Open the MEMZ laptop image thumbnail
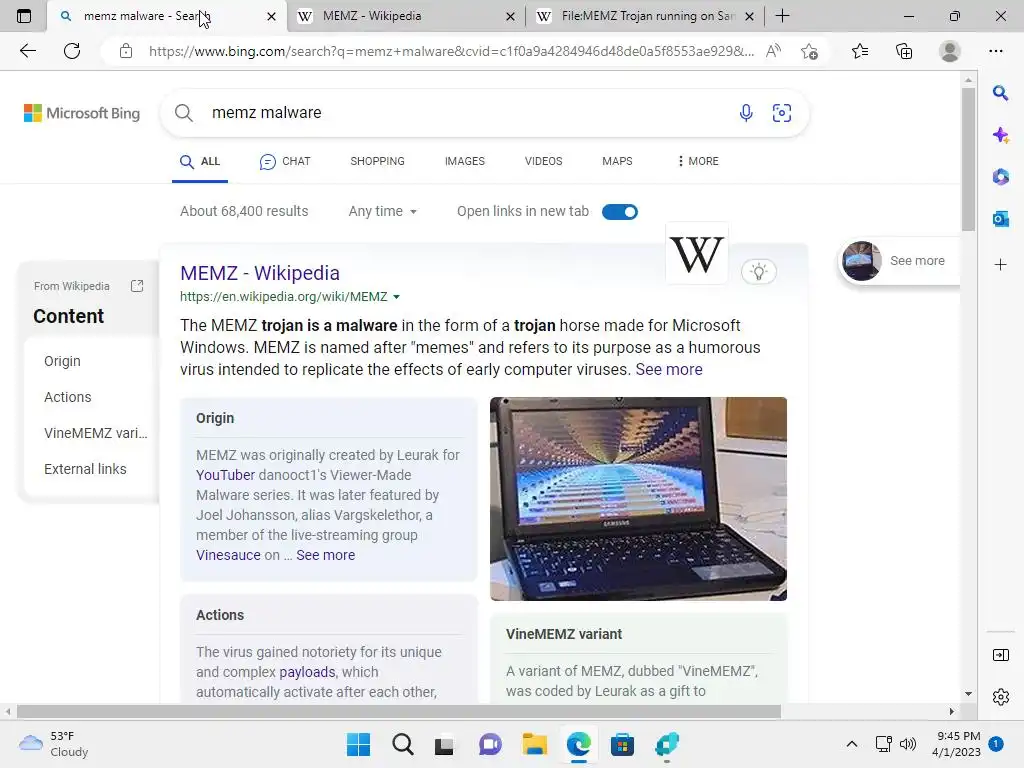Viewport: 1024px width, 768px height. 638,499
